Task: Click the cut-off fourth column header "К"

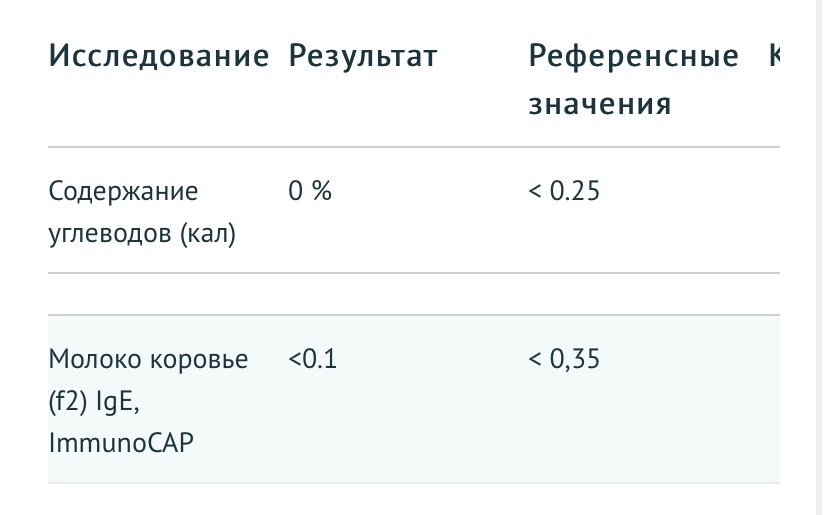Action: coord(773,57)
